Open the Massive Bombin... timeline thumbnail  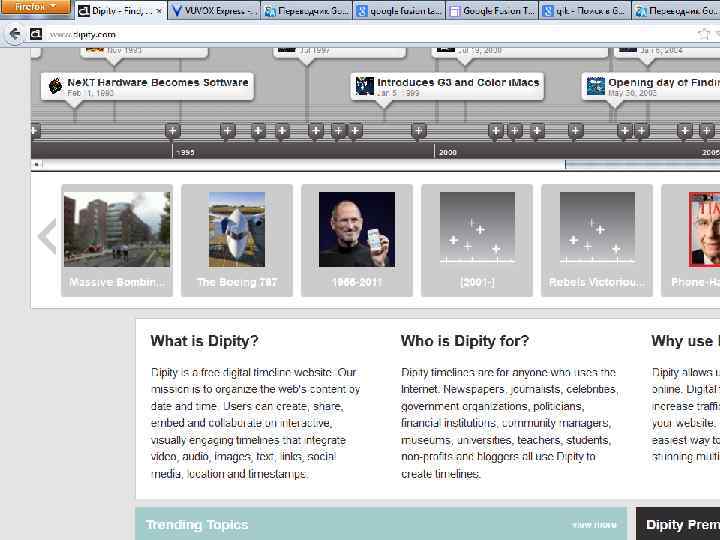[x=117, y=240]
